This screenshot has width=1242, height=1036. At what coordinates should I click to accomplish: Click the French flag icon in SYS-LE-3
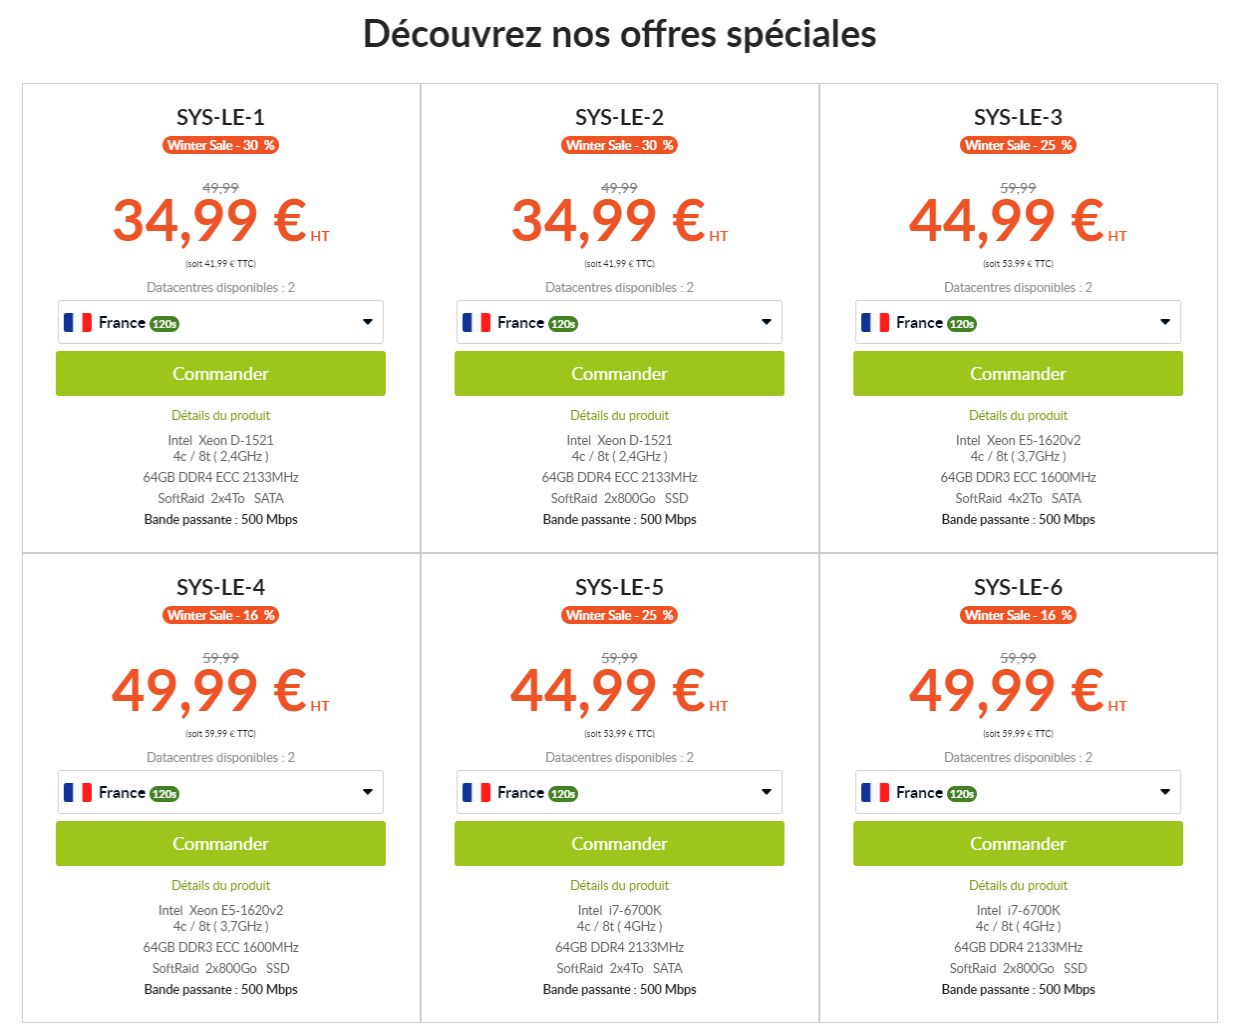pos(875,322)
